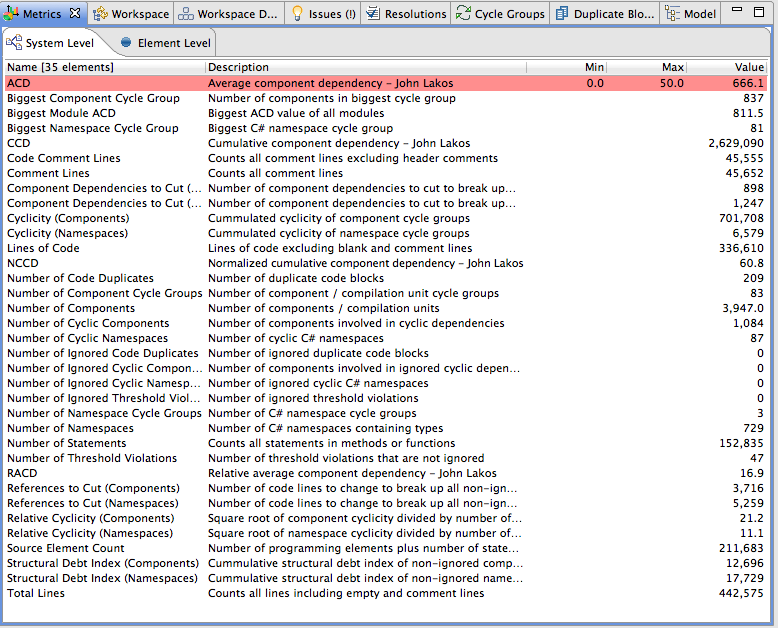Image resolution: width=778 pixels, height=628 pixels.
Task: Select the Source Element Count row
Action: coord(386,548)
